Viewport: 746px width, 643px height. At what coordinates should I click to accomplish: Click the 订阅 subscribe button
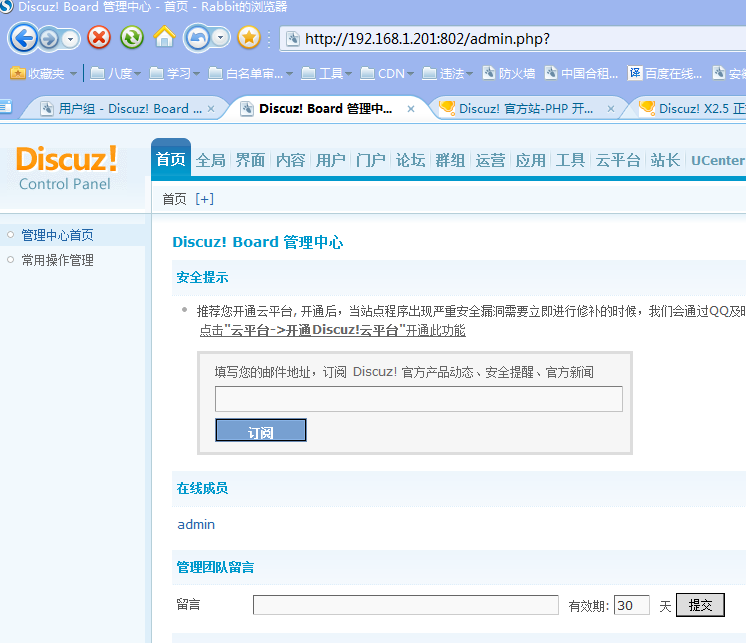[261, 430]
